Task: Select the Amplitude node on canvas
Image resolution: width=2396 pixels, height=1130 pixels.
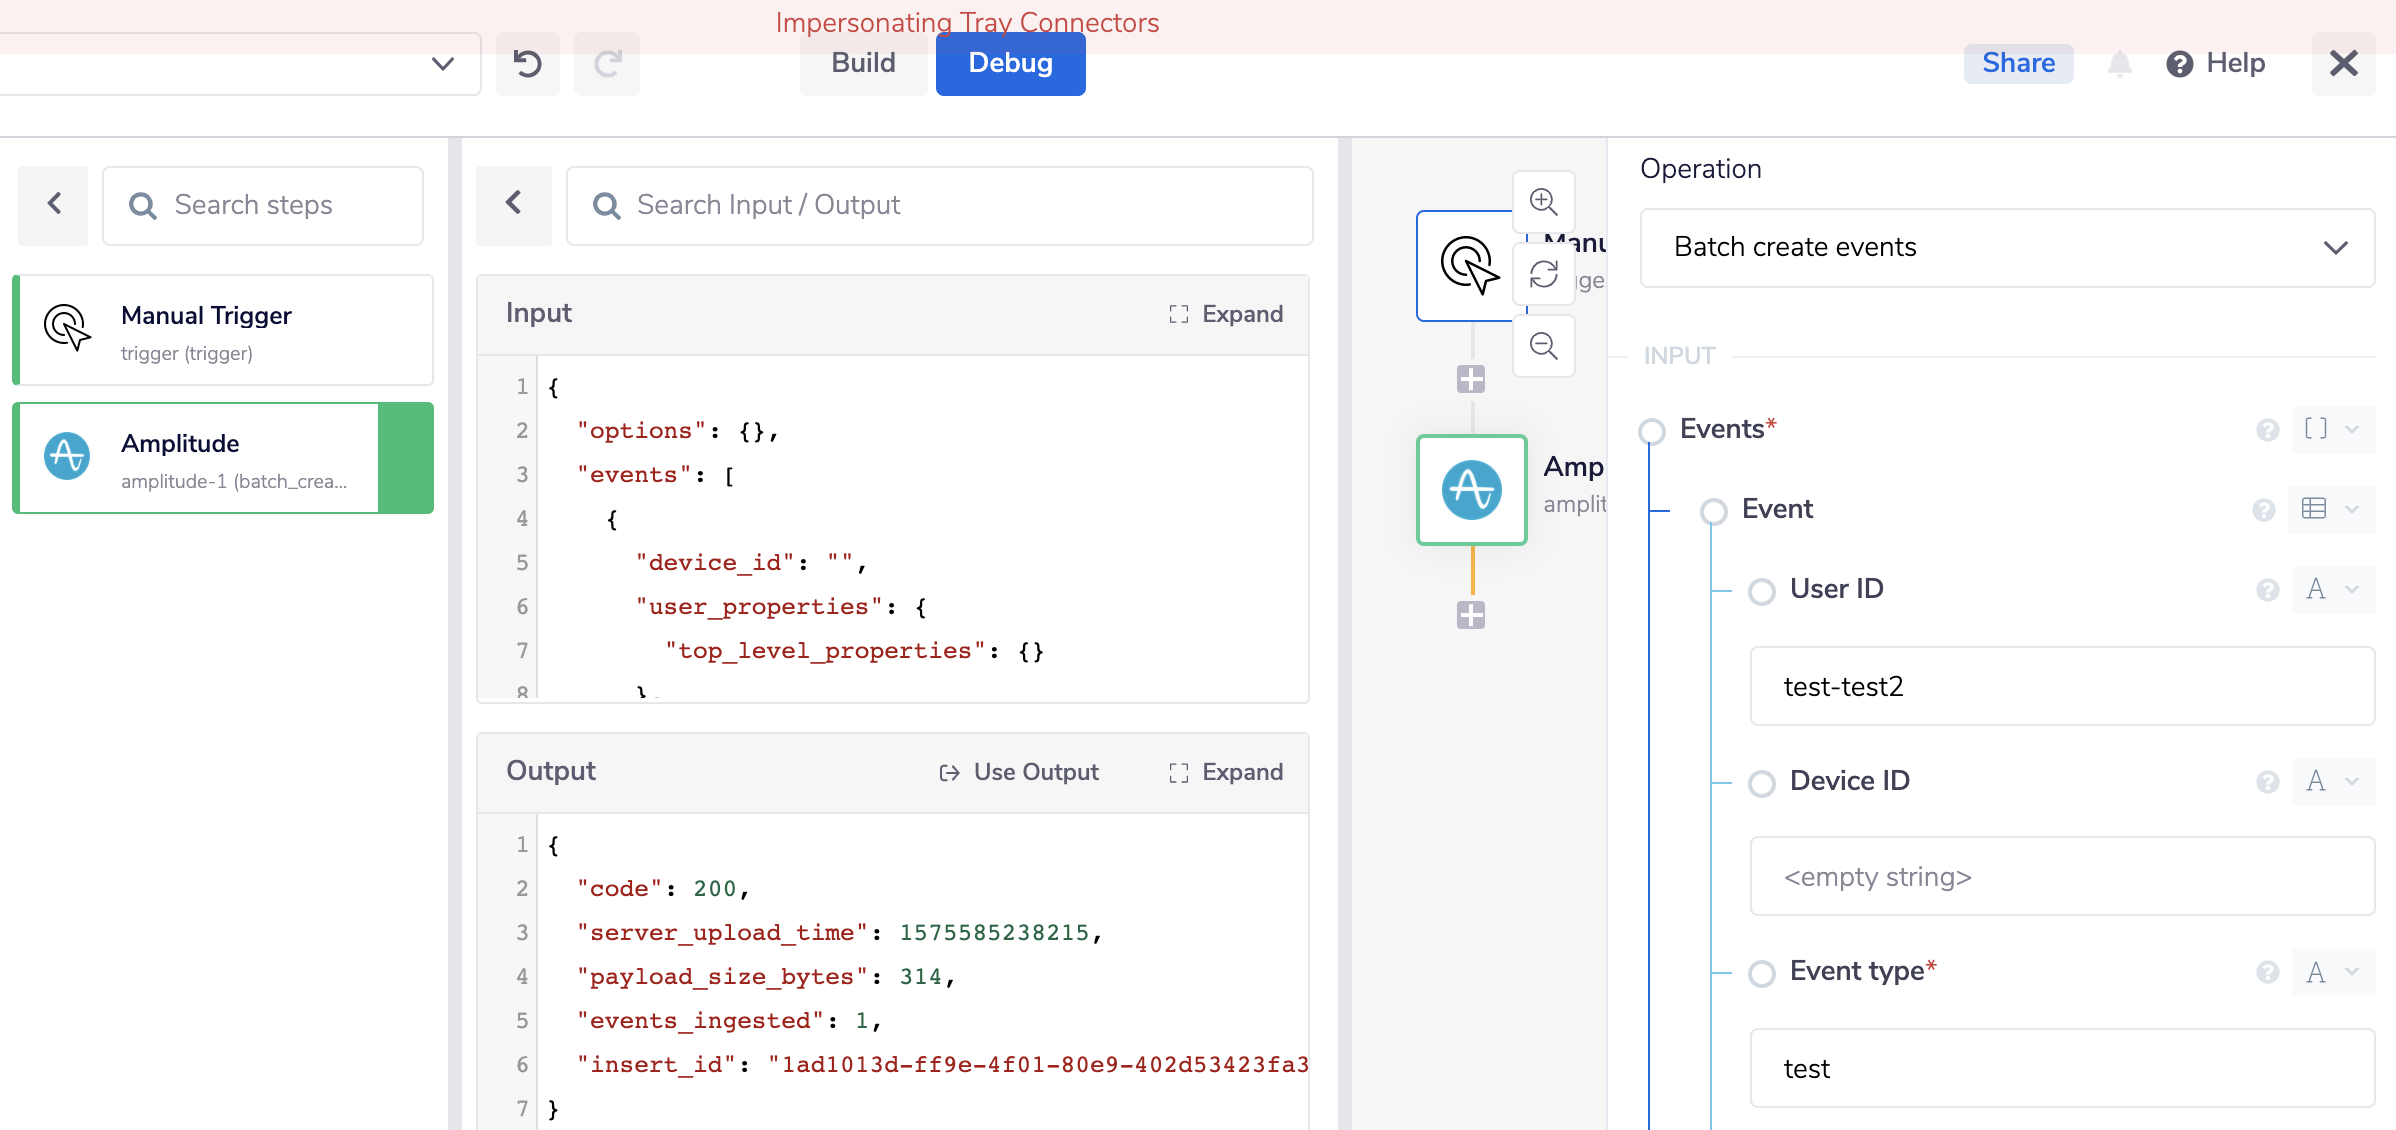Action: tap(1472, 490)
